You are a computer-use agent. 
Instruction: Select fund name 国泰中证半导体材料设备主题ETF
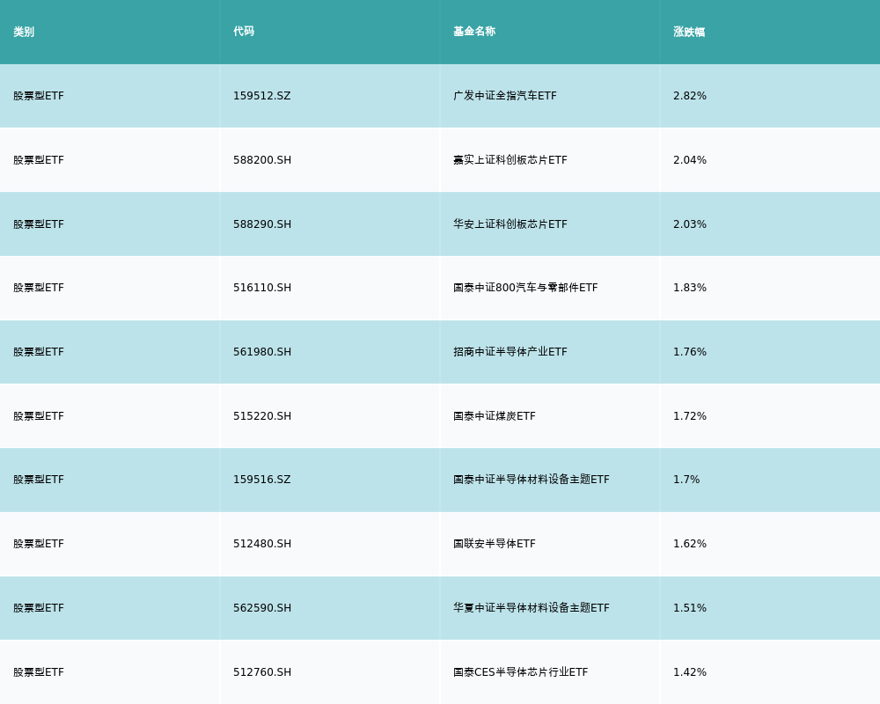[531, 479]
